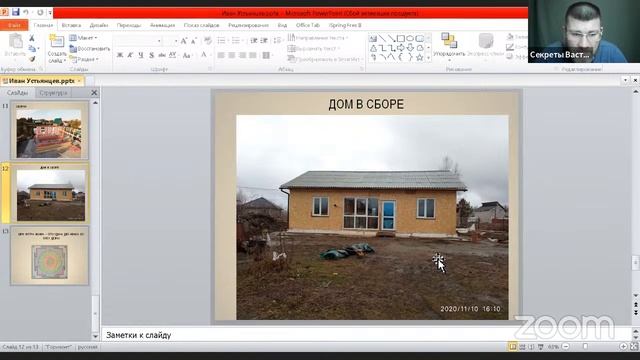Click the zoom slider handle
Image resolution: width=640 pixels, height=360 pixels.
tap(586, 347)
